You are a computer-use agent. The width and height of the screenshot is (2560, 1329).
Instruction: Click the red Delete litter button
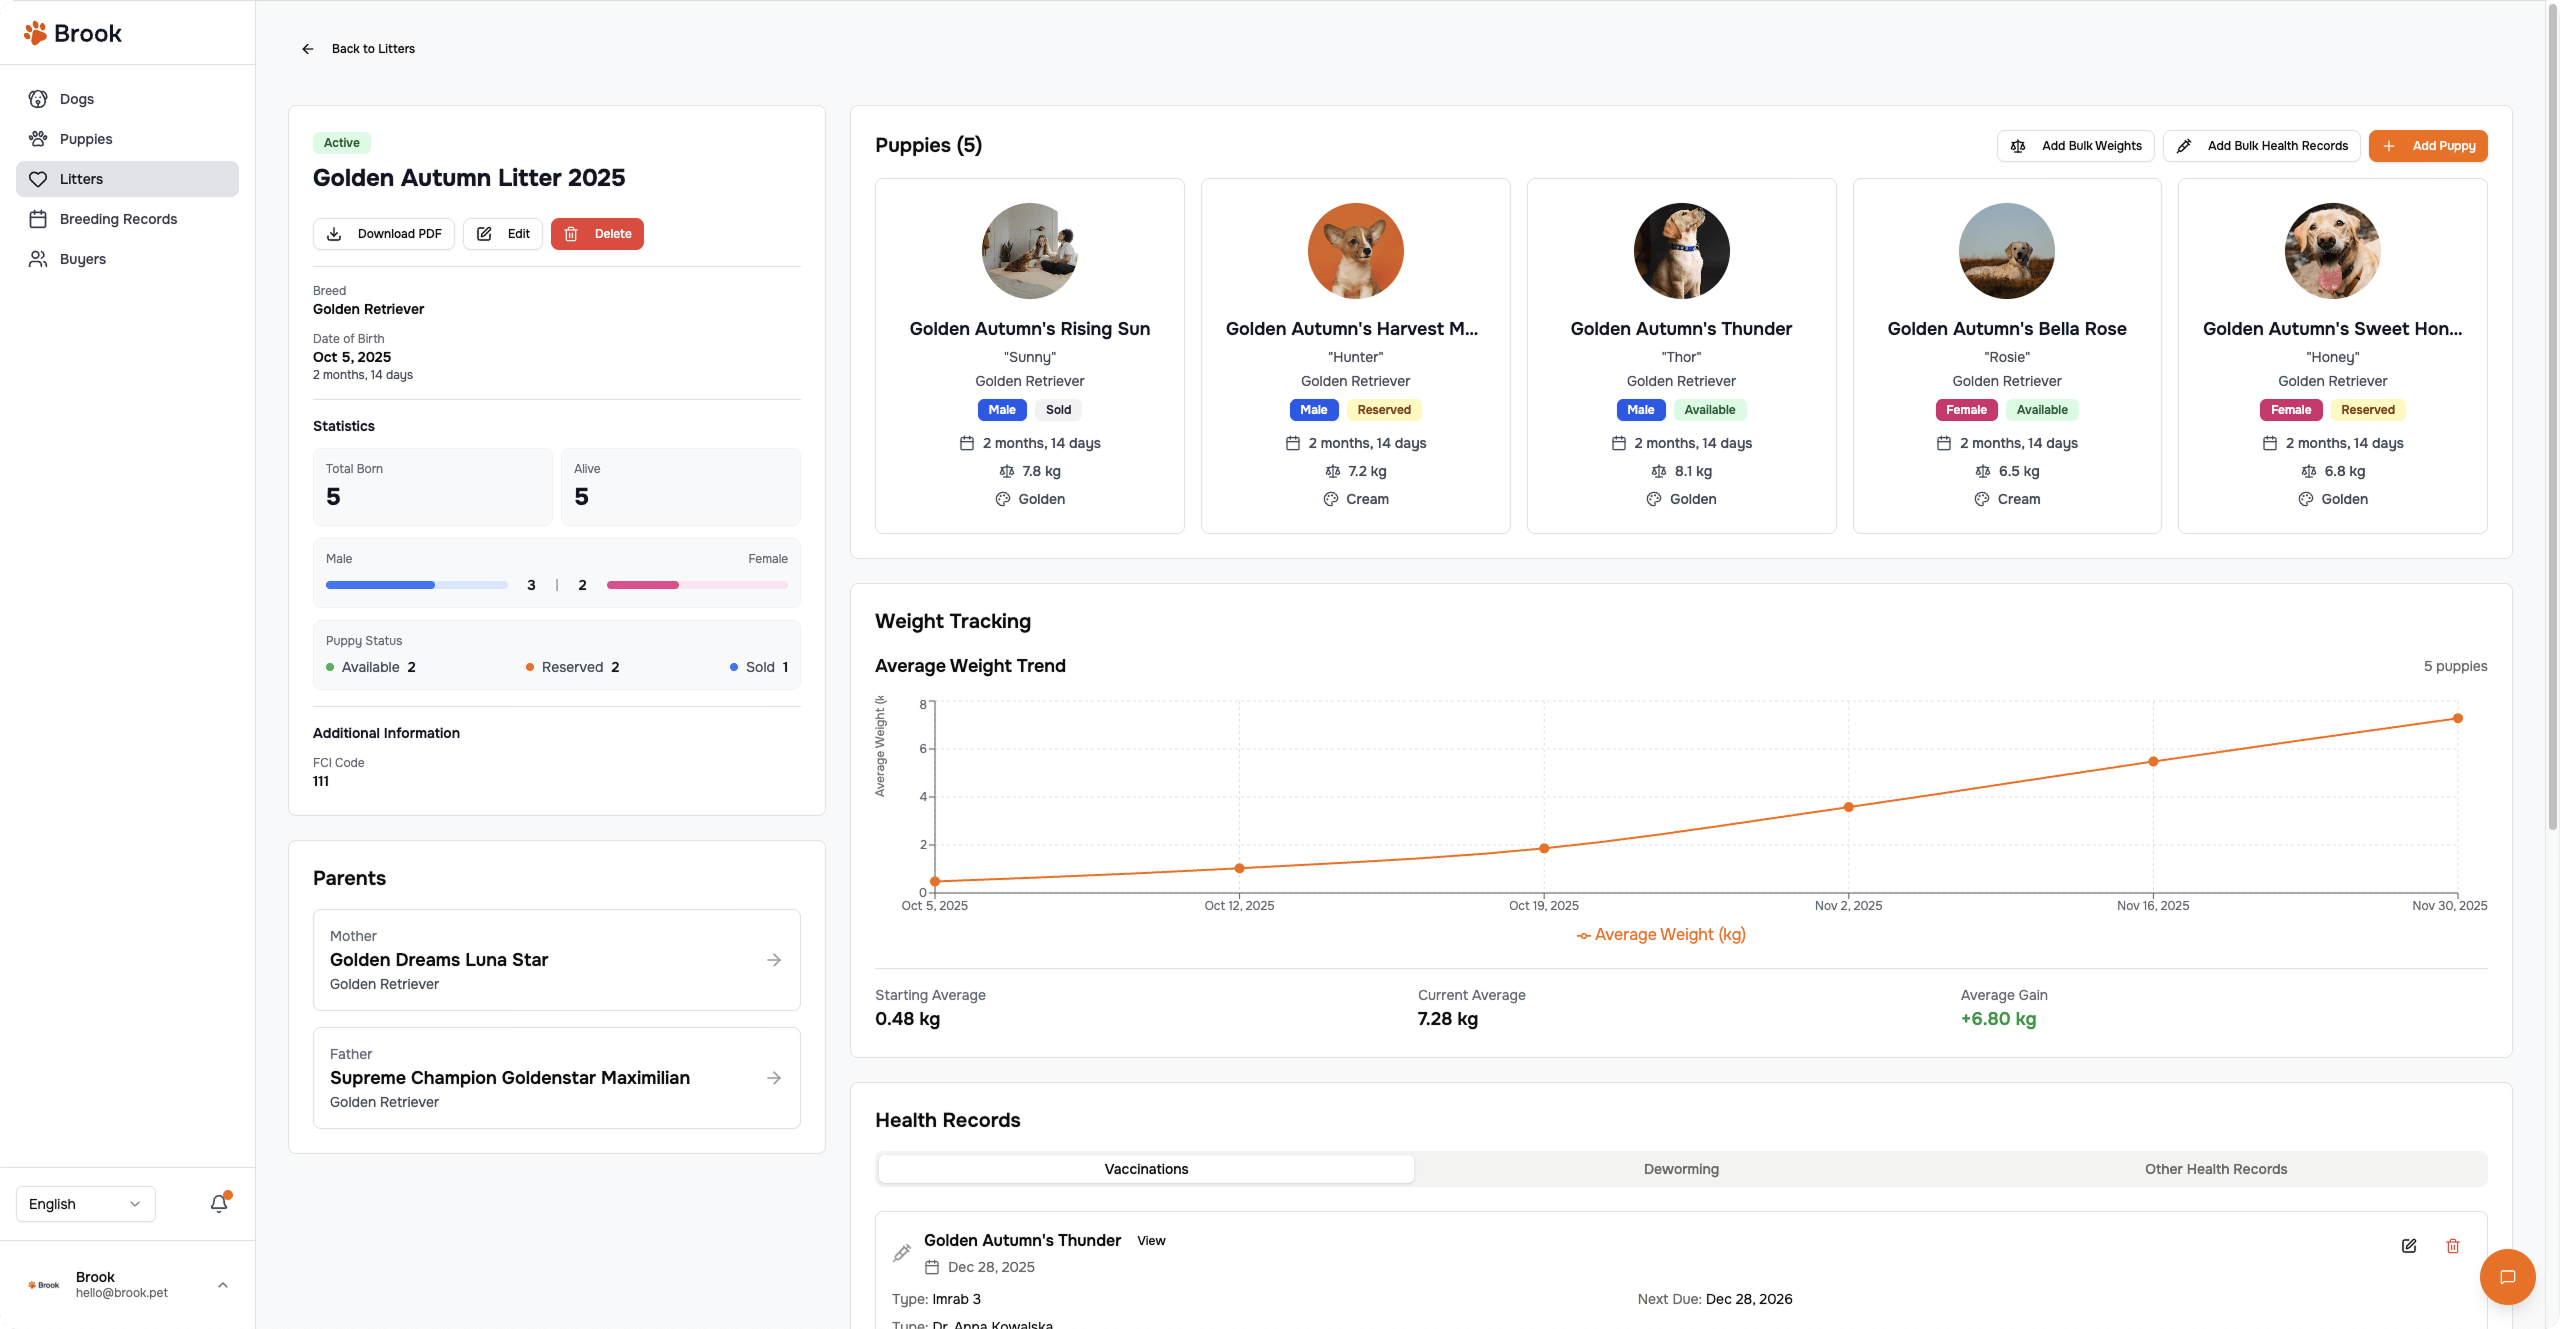[x=597, y=234]
